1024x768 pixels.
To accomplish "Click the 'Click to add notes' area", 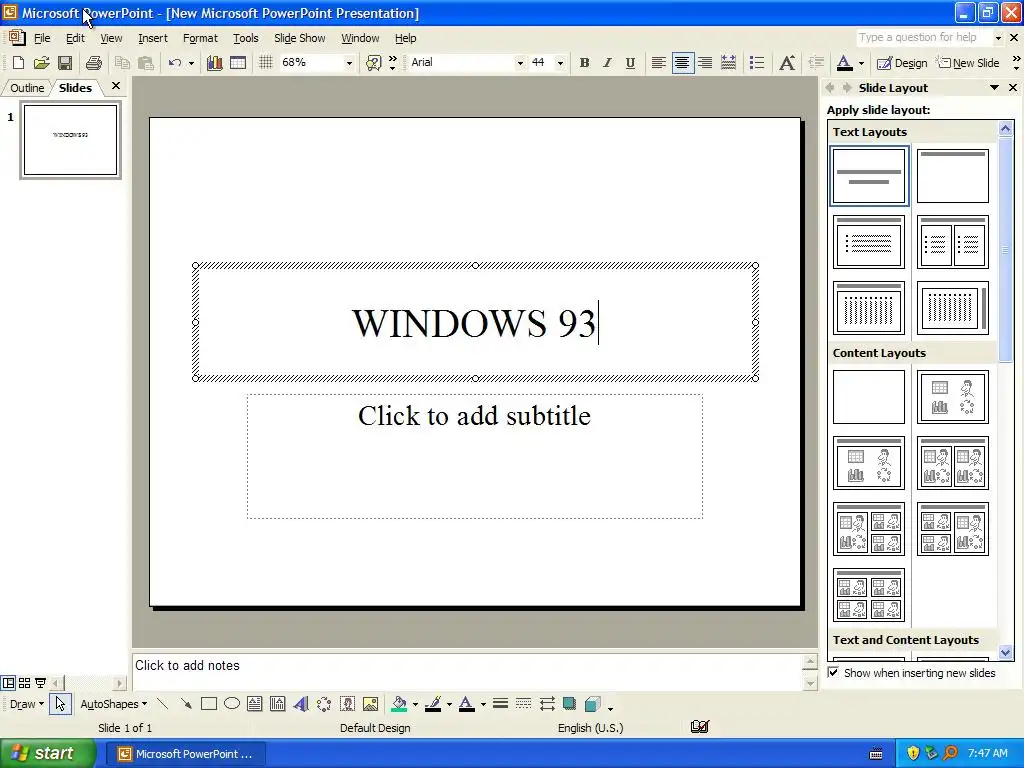I will 466,672.
